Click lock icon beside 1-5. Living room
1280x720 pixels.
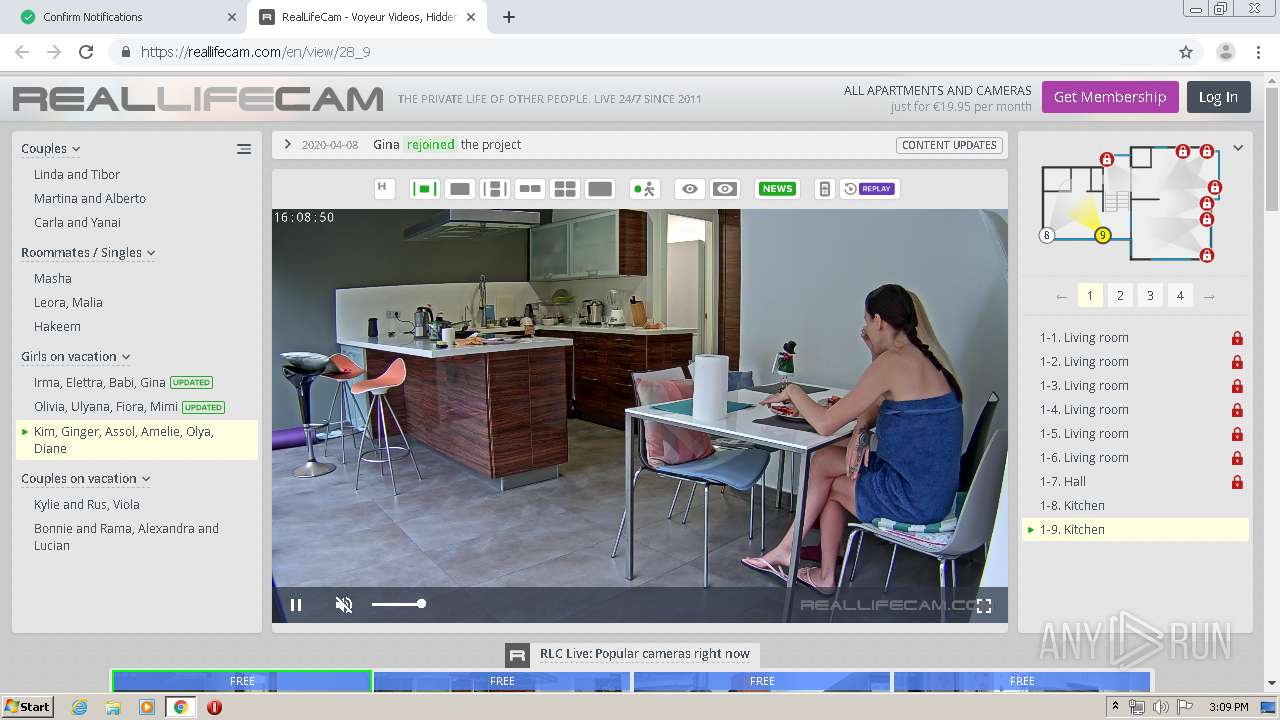click(1237, 434)
